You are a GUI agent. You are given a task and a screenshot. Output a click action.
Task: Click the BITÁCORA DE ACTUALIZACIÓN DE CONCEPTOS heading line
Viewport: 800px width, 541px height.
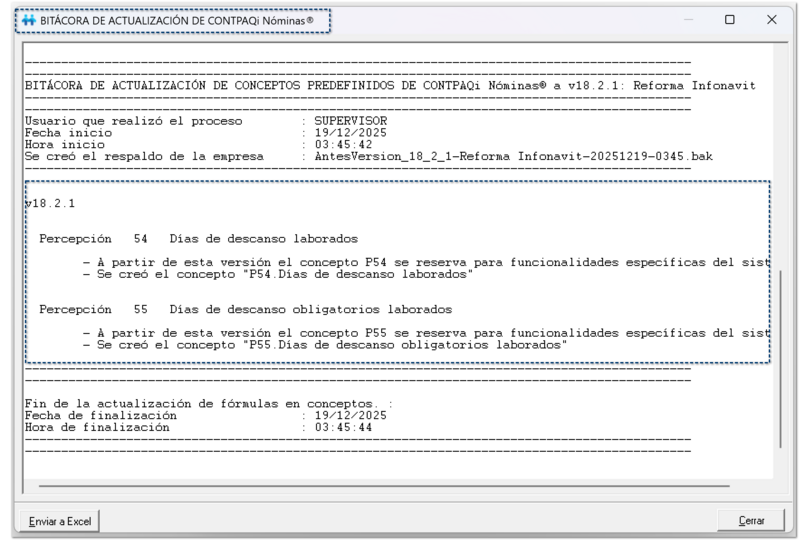(x=390, y=85)
